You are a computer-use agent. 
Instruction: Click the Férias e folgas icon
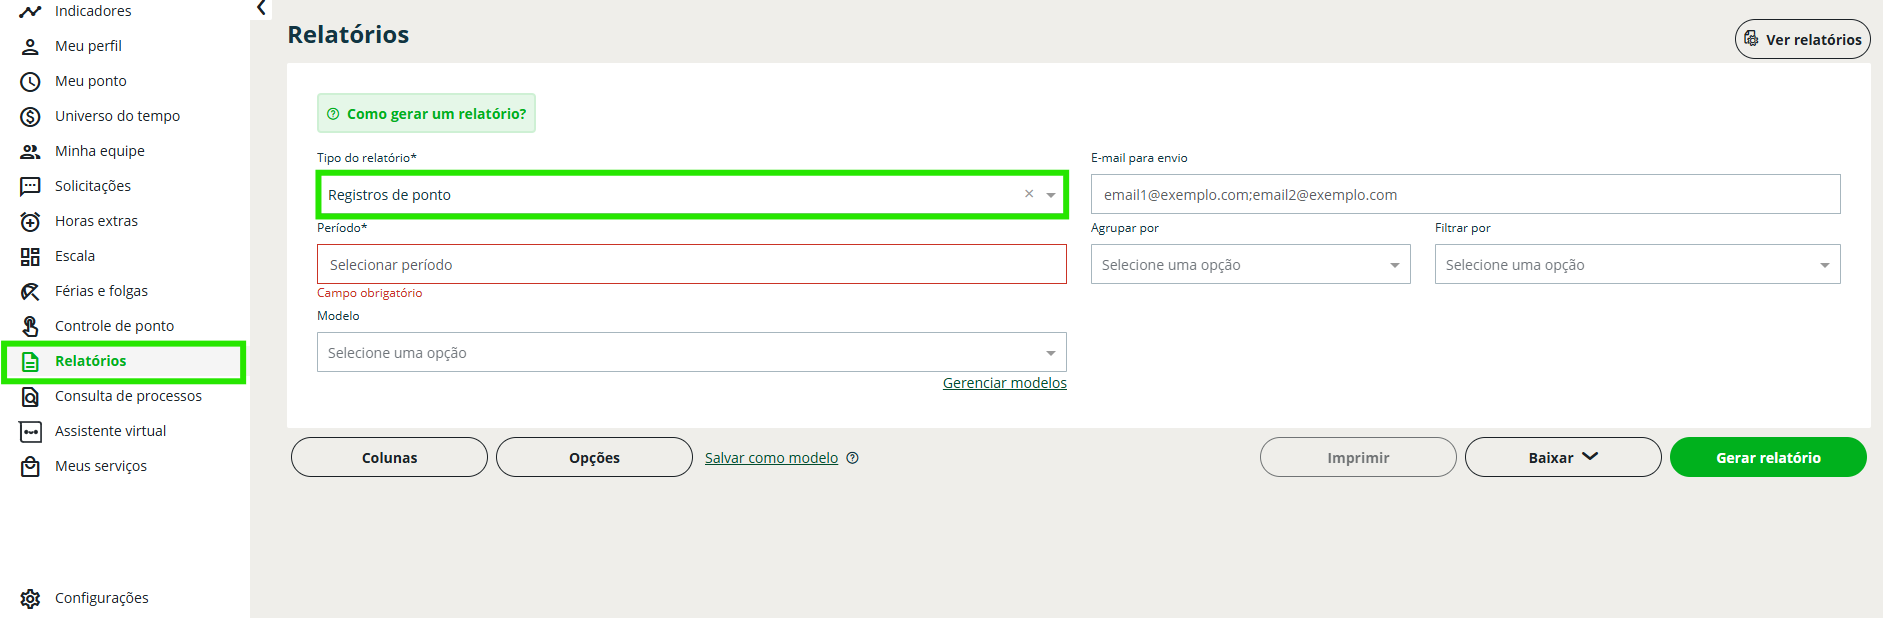(x=31, y=291)
